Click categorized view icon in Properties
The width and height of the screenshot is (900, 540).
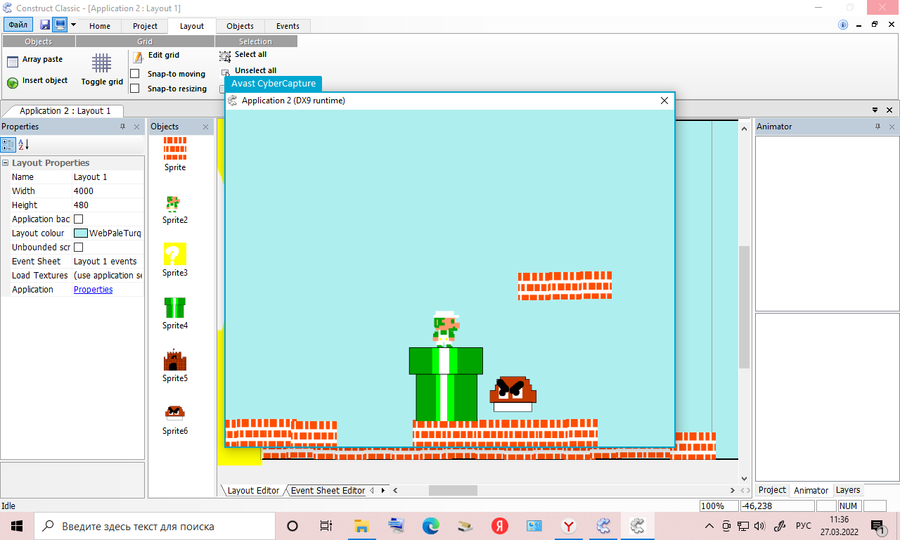coord(8,145)
